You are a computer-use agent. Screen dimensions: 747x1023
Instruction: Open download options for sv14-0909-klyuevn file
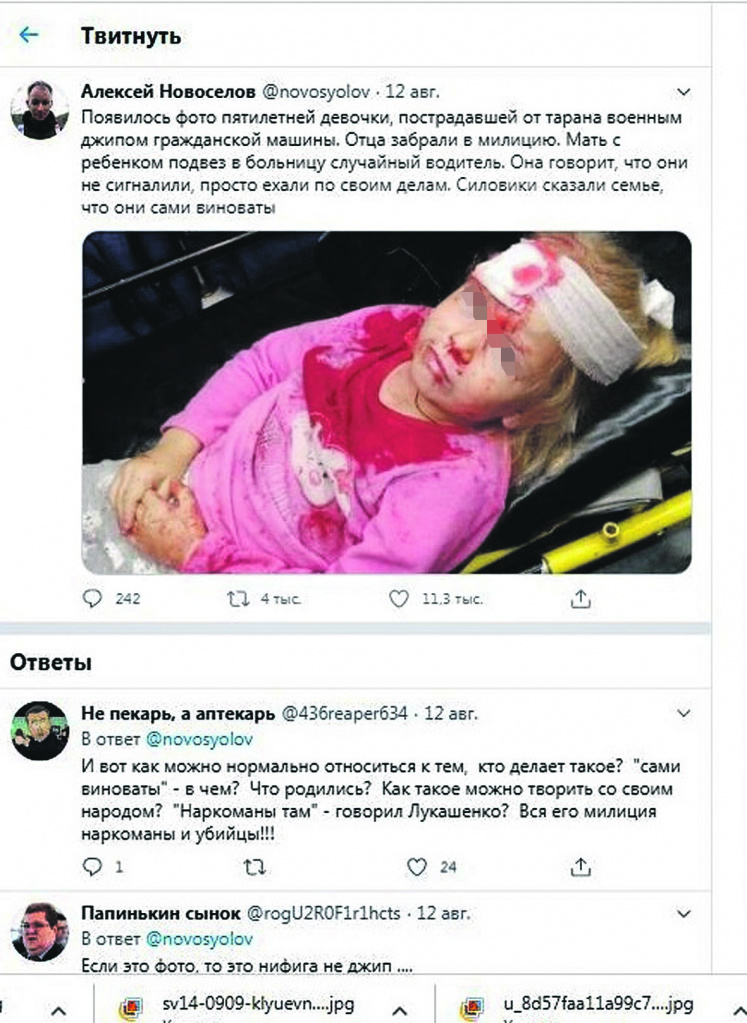399,1011
